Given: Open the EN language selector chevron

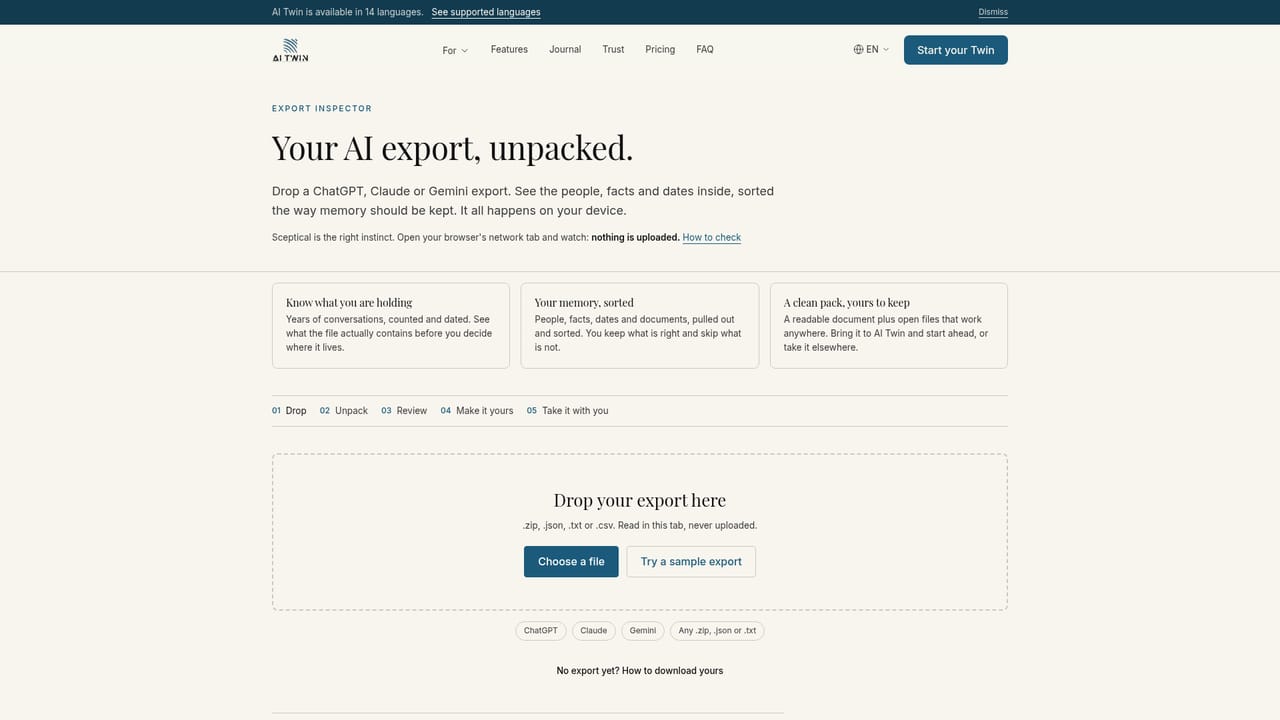Looking at the screenshot, I should 886,49.
